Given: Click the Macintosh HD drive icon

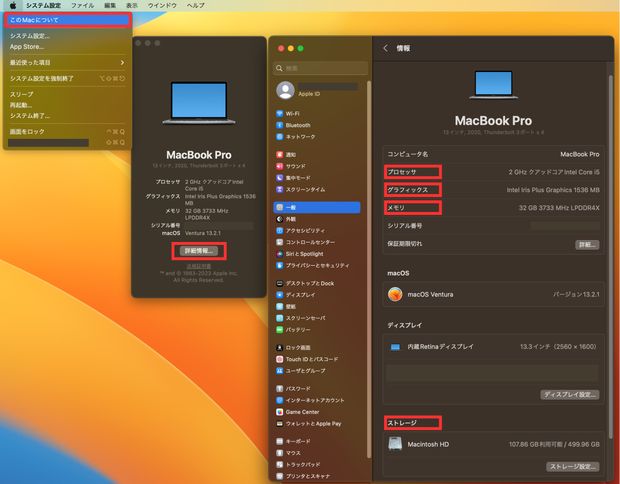Looking at the screenshot, I should pos(395,444).
